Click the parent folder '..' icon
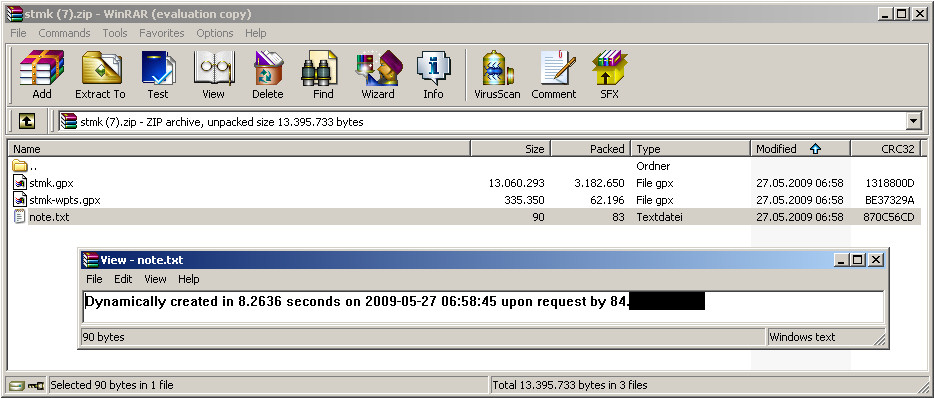Image resolution: width=934 pixels, height=398 pixels. 20,166
